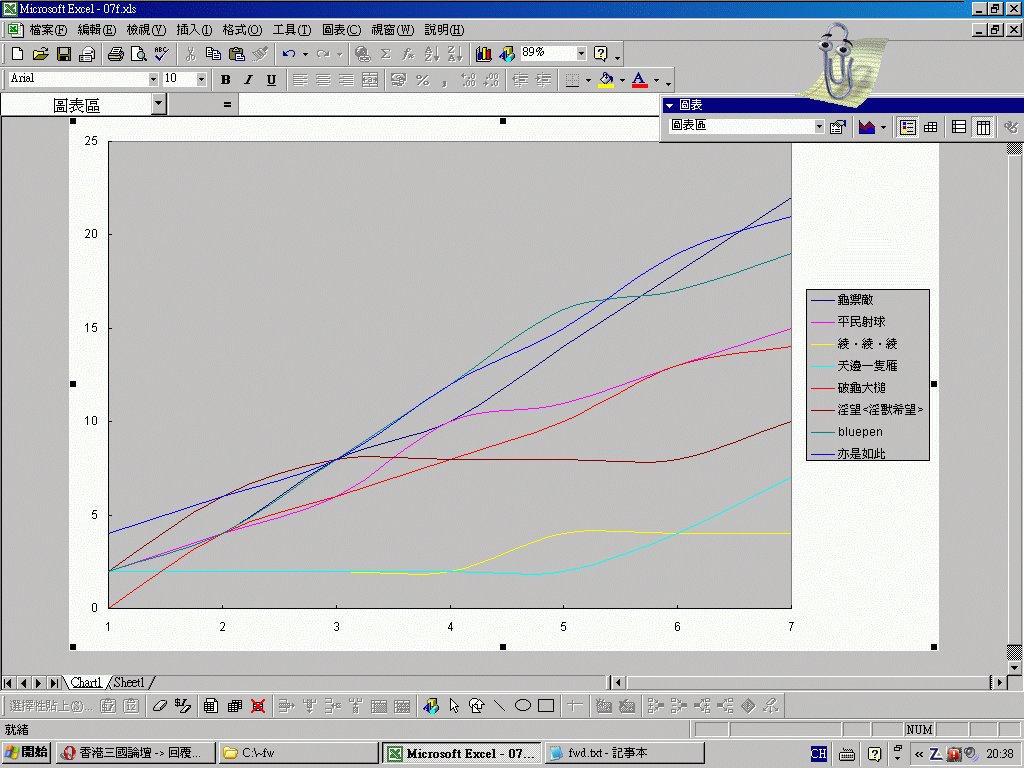Open the 89% zoom dropdown
Viewport: 1024px width, 768px height.
tap(581, 54)
